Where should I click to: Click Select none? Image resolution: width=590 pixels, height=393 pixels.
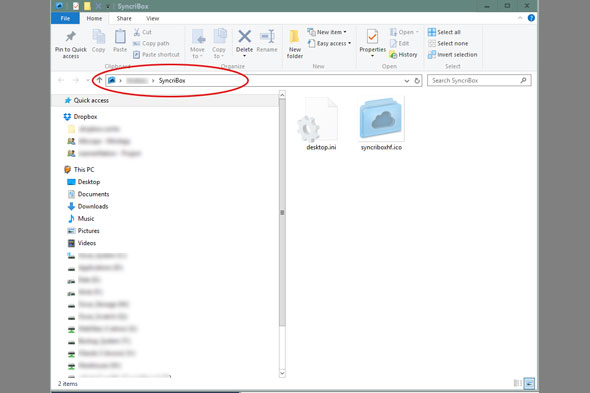(448, 44)
